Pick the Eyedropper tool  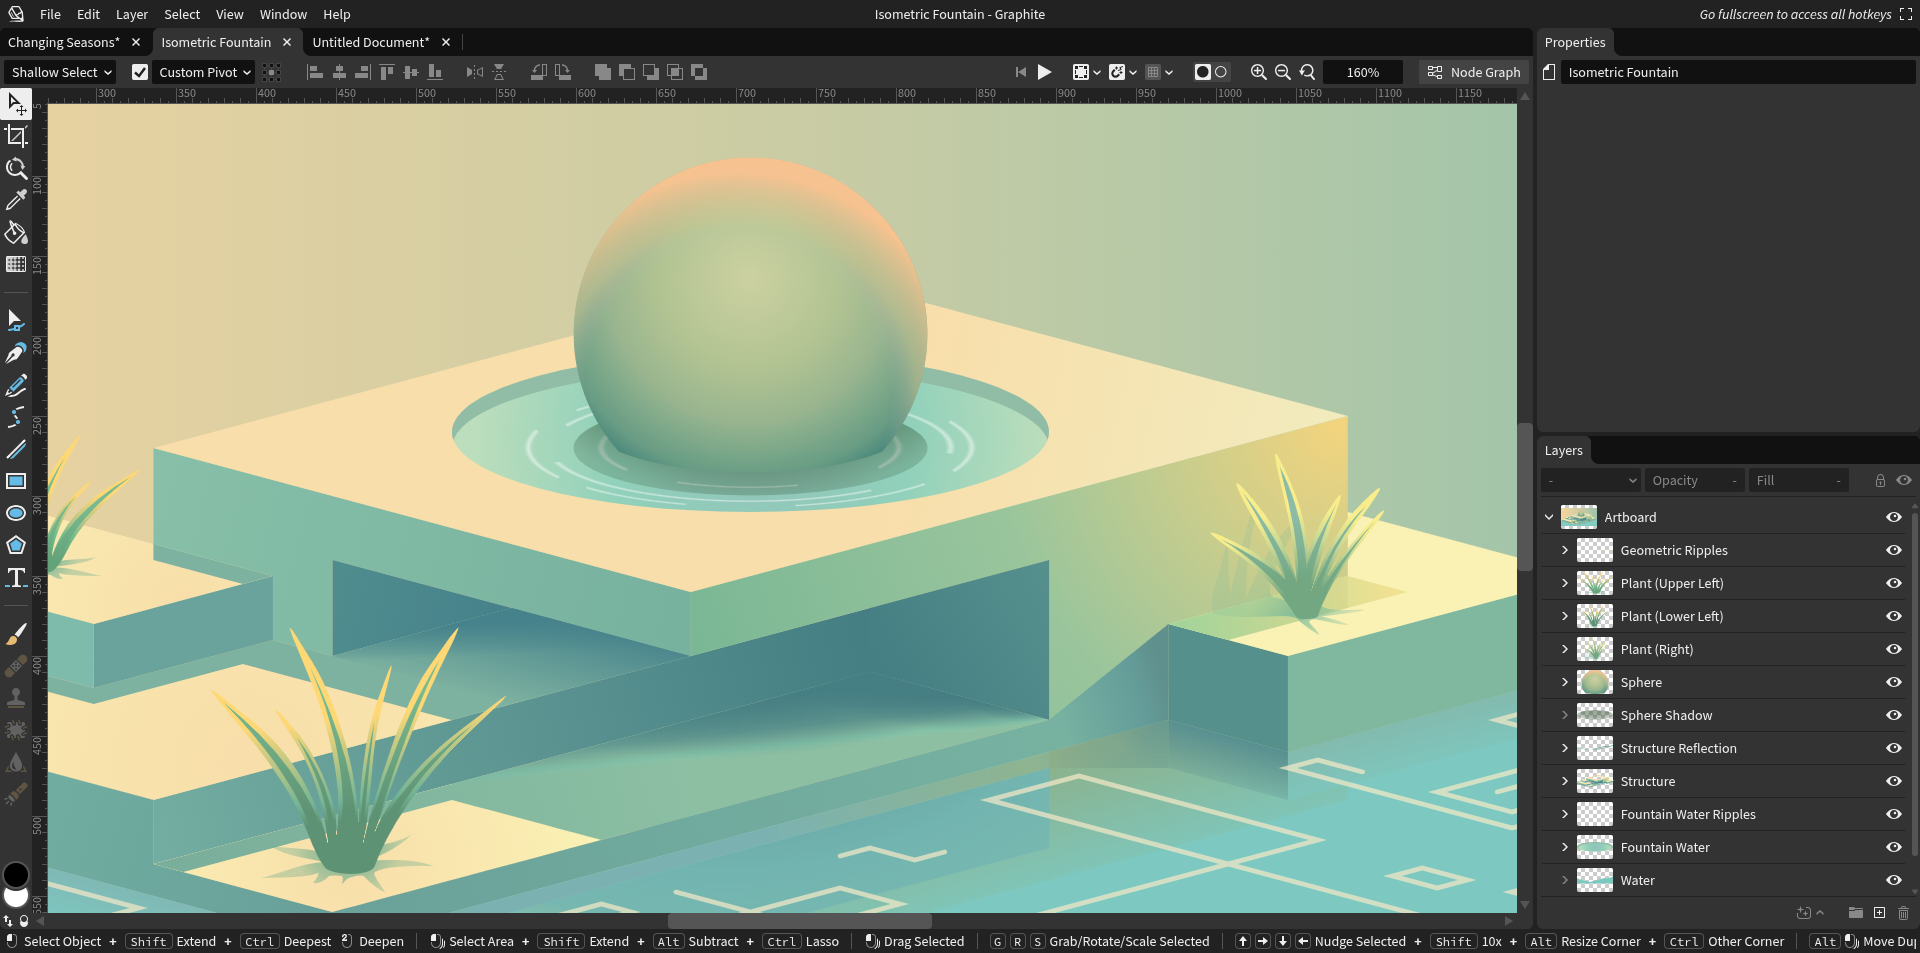click(x=16, y=201)
